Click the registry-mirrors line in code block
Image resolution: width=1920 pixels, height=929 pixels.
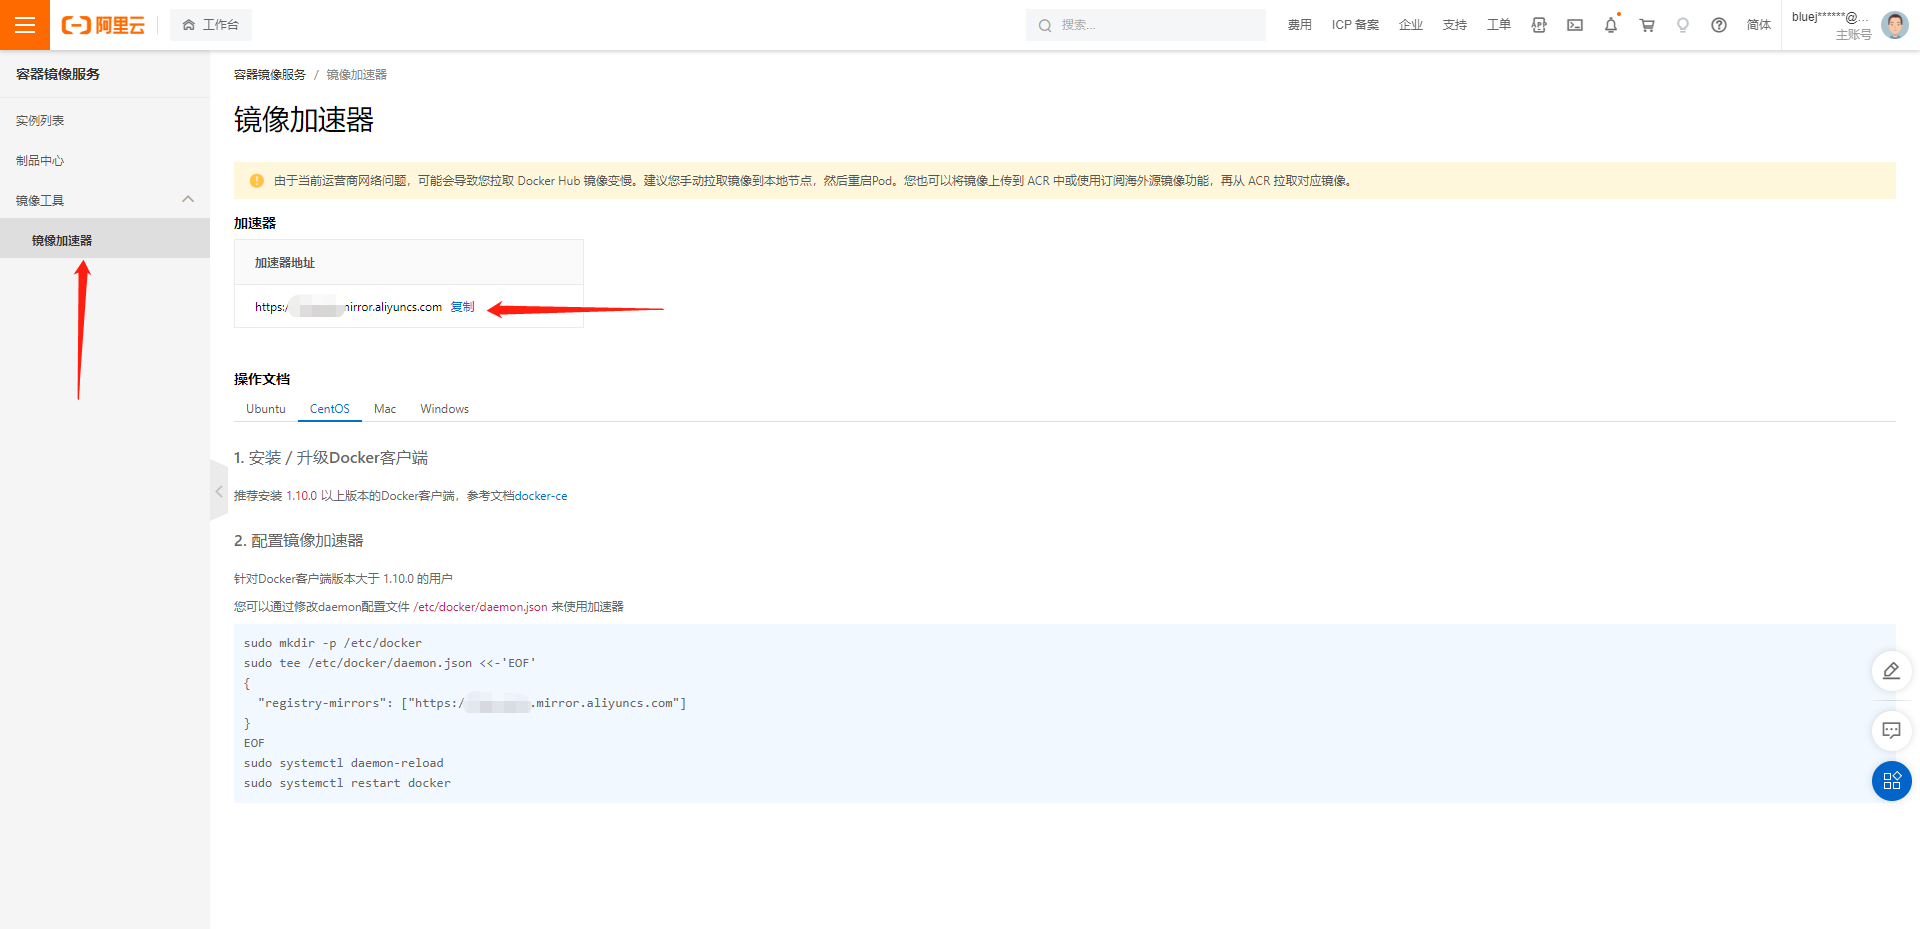pyautogui.click(x=472, y=703)
